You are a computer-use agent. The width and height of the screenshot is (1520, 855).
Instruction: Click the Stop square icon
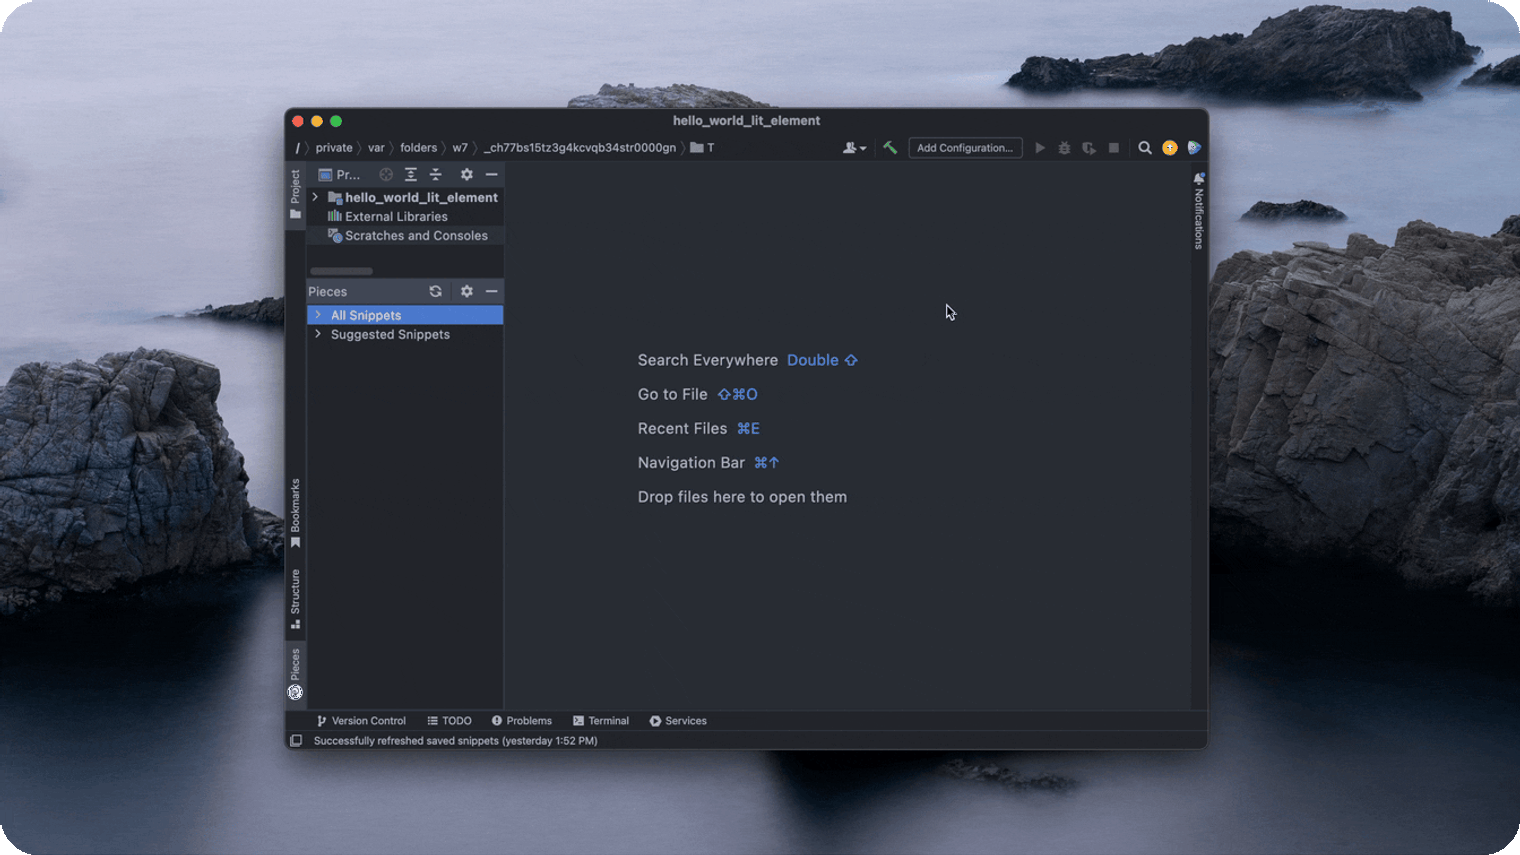pyautogui.click(x=1114, y=148)
